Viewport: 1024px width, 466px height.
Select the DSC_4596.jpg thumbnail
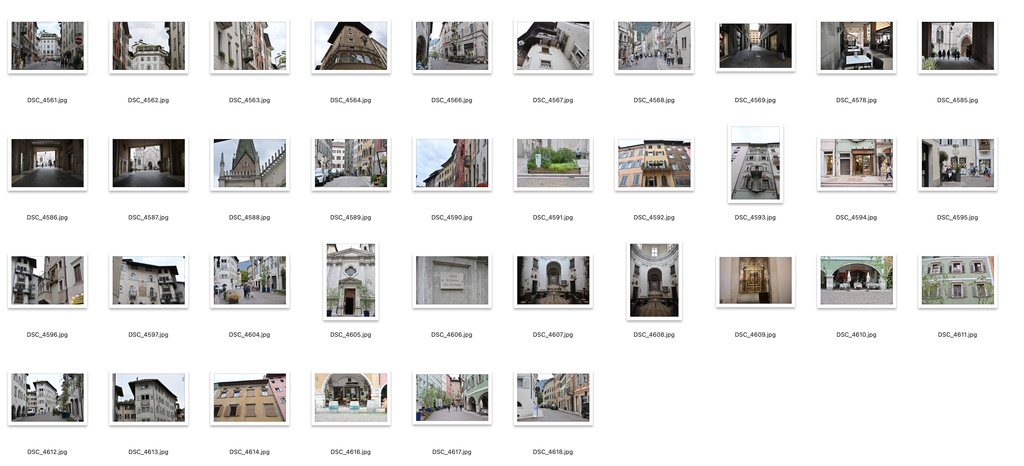47,281
